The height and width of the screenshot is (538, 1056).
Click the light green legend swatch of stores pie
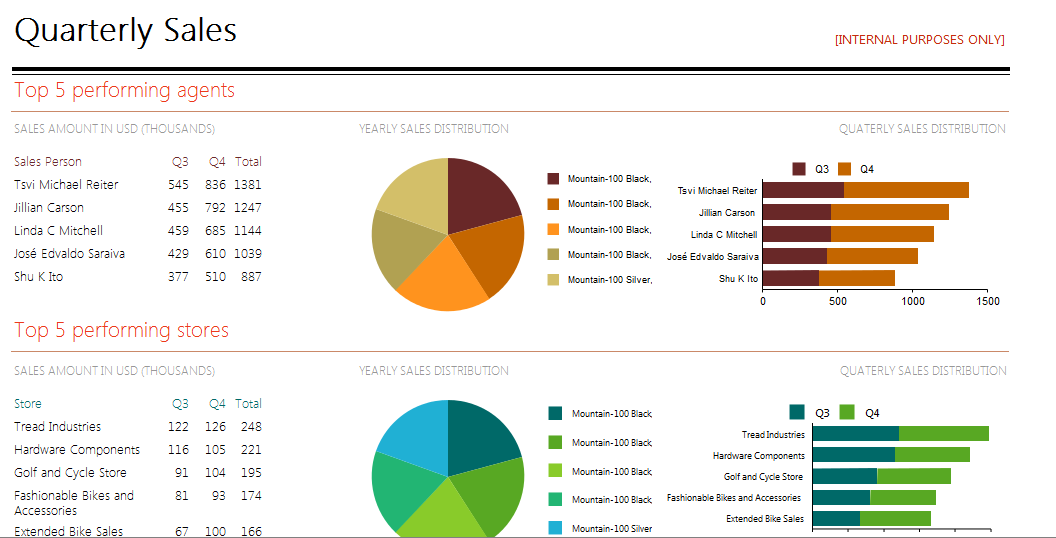(555, 471)
